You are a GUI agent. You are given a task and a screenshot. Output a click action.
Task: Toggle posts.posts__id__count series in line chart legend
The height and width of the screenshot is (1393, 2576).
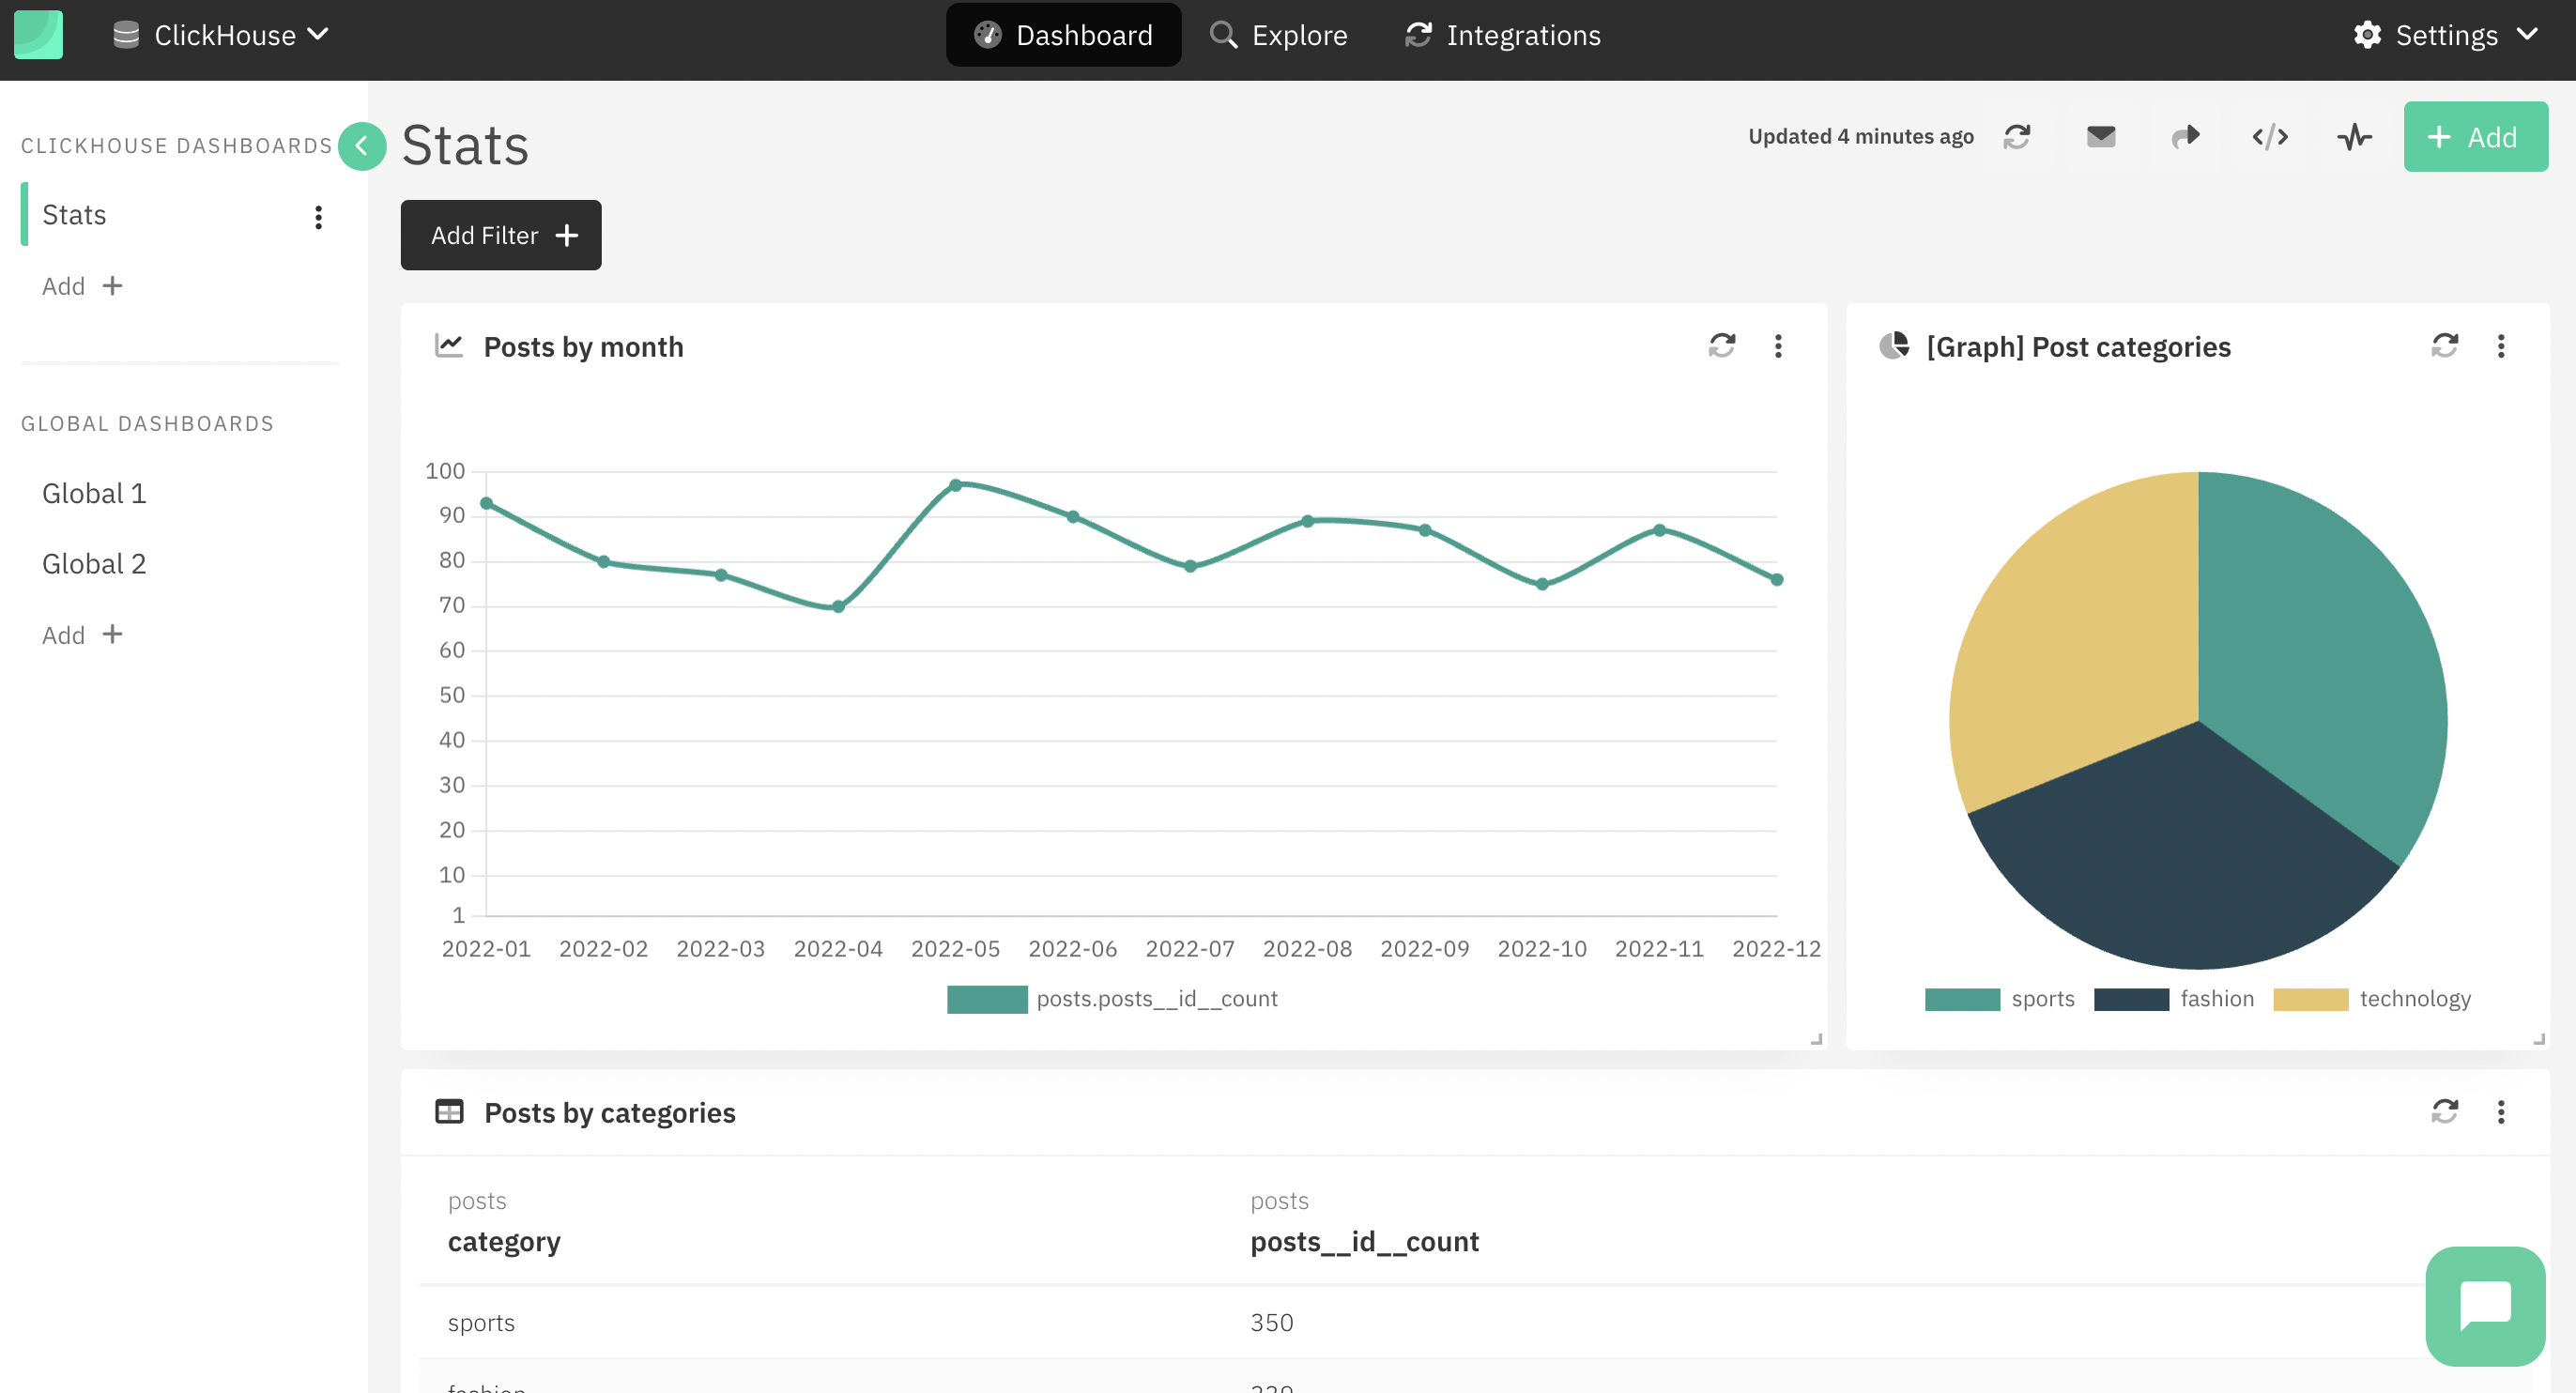[x=1112, y=998]
